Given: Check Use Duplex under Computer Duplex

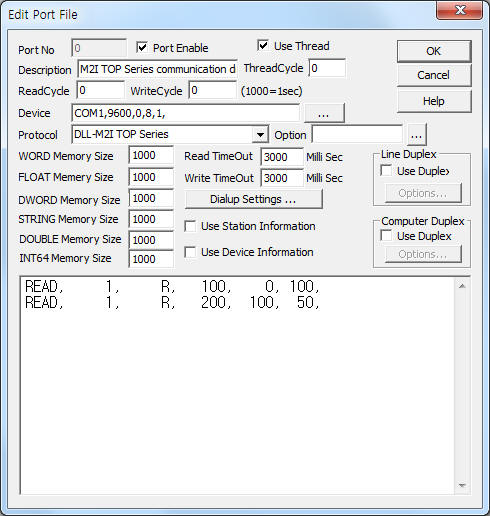Looking at the screenshot, I should [386, 236].
